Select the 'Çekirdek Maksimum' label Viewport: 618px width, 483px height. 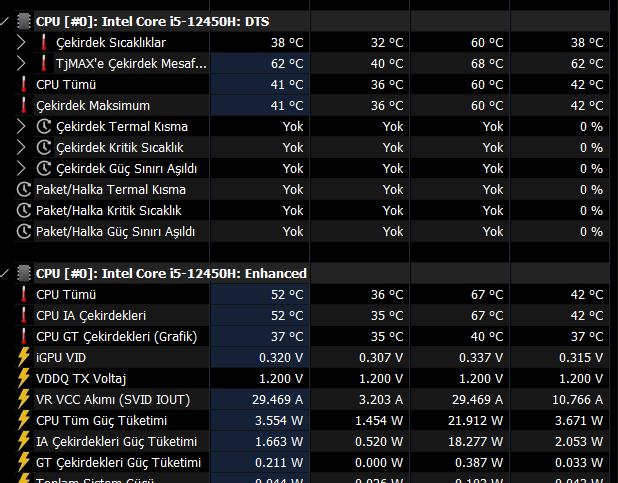coord(93,106)
